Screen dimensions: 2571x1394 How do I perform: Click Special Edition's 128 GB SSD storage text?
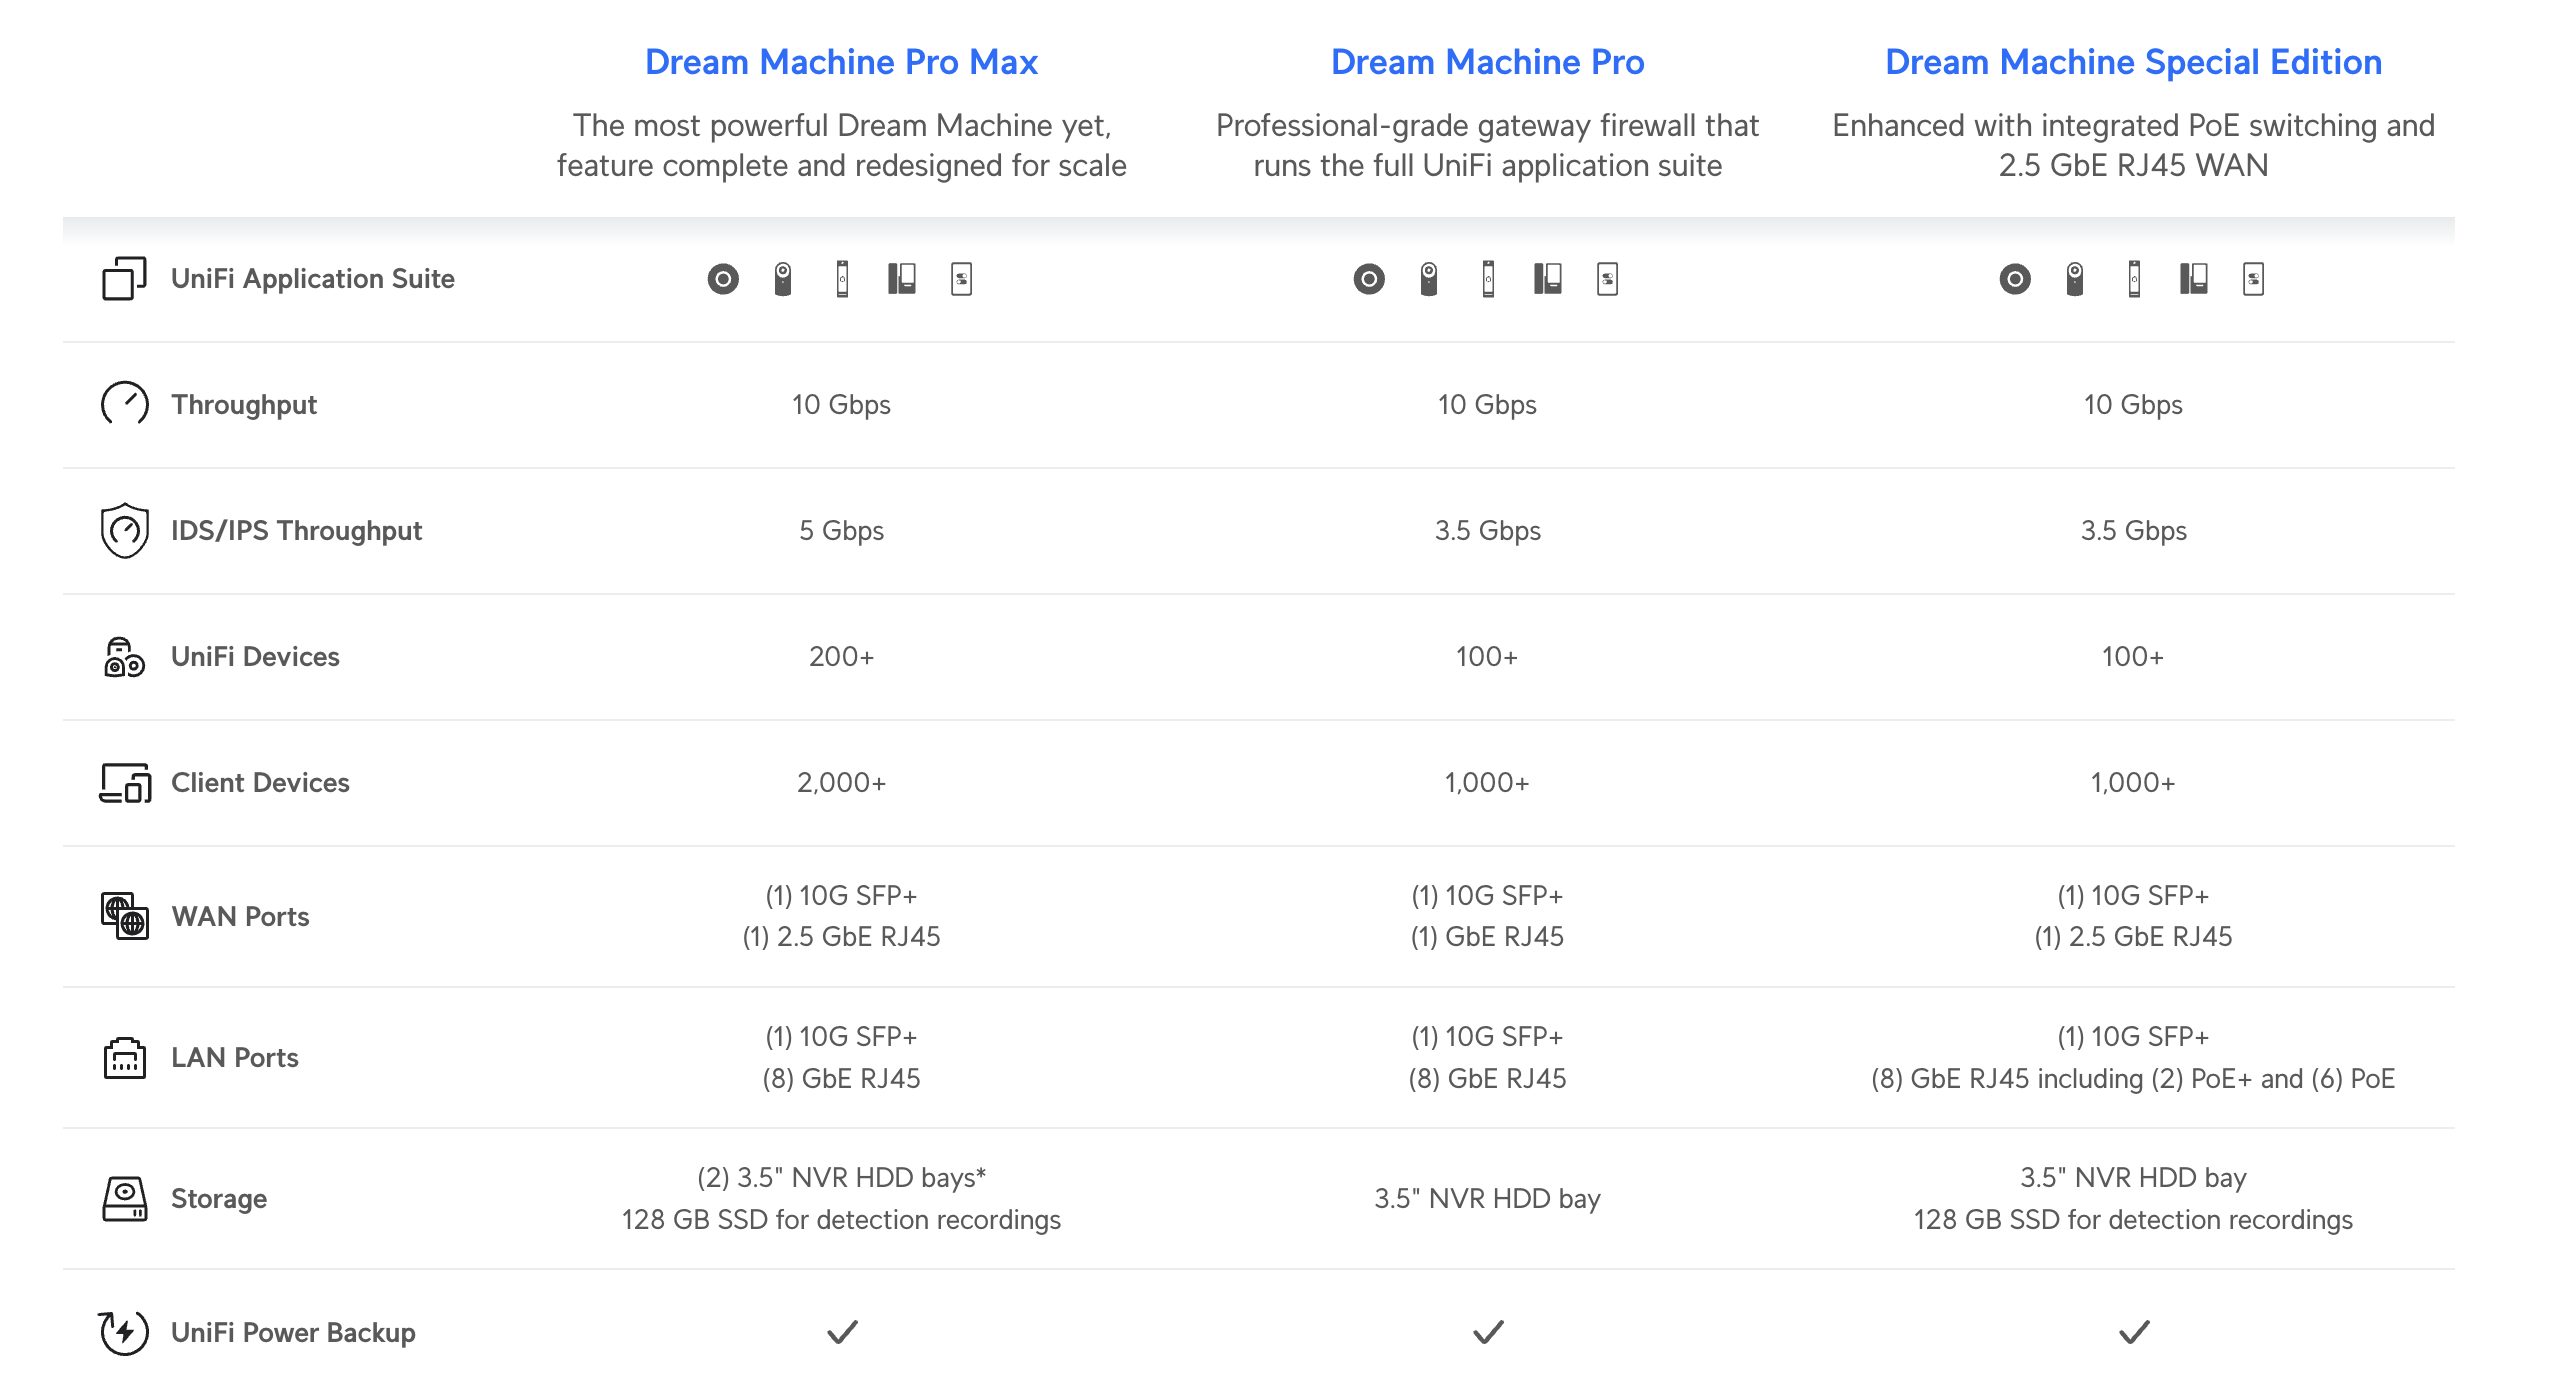click(2133, 1220)
